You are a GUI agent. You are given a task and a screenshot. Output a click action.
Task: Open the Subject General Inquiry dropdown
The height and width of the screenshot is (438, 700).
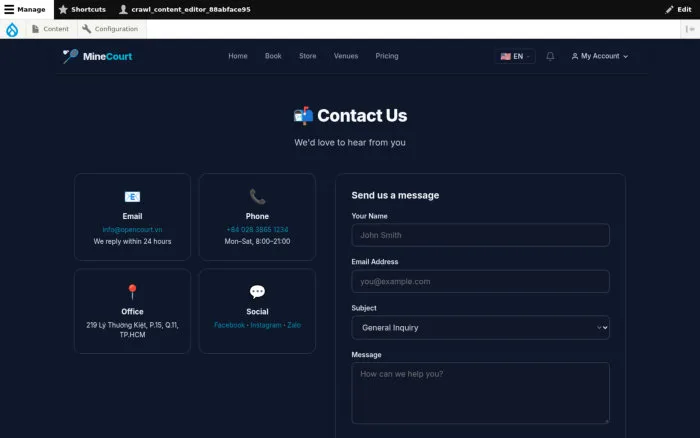(480, 328)
